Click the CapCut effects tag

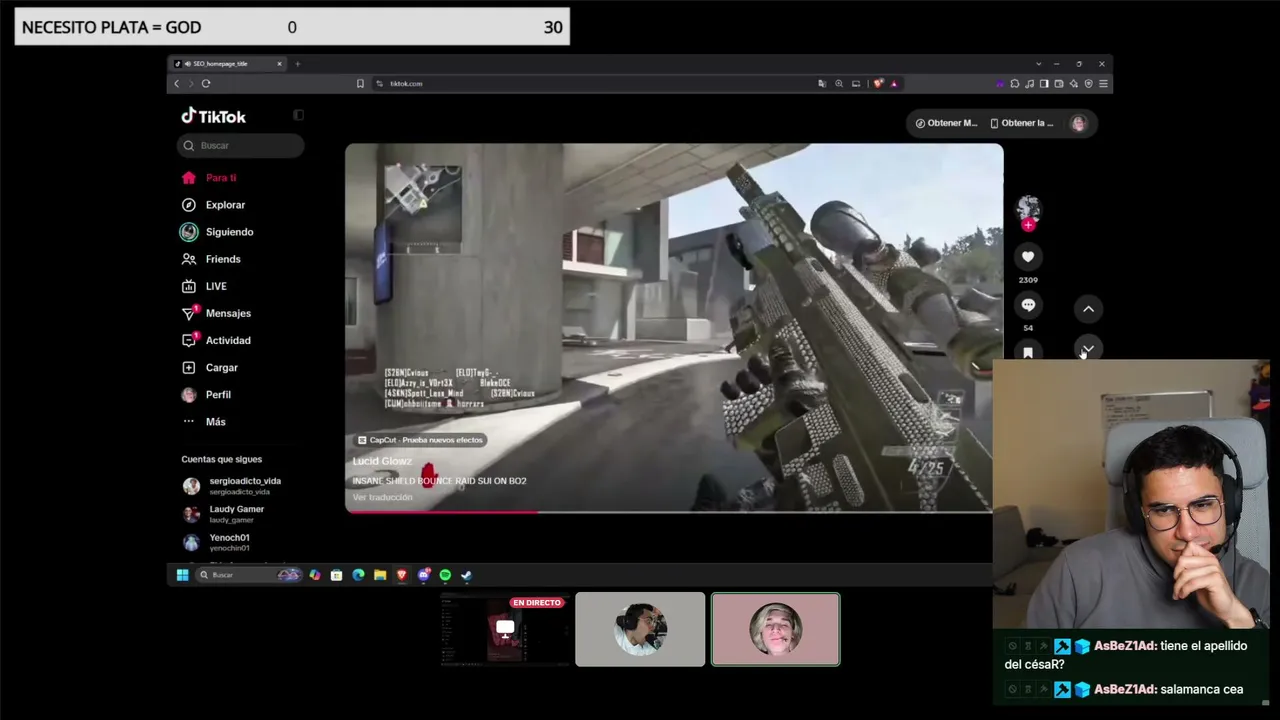[420, 440]
